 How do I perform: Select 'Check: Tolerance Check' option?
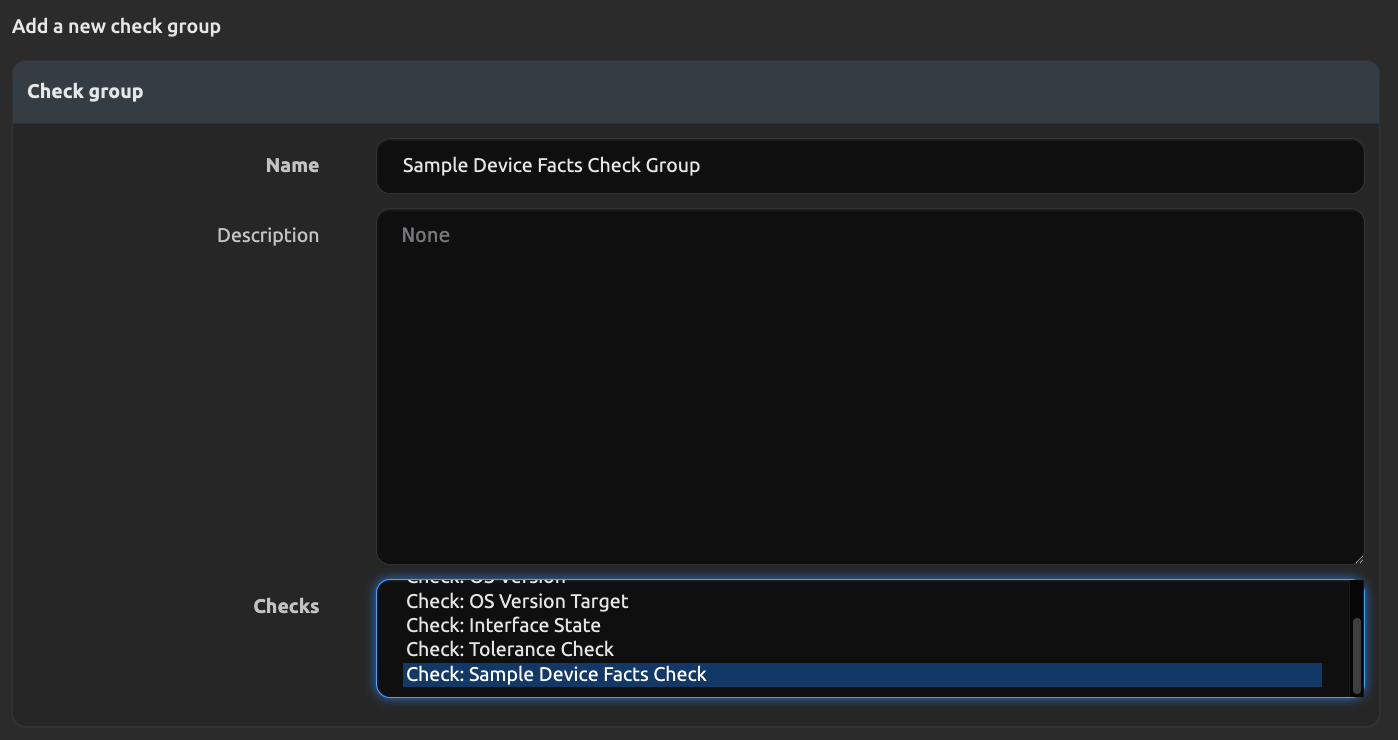coord(510,650)
